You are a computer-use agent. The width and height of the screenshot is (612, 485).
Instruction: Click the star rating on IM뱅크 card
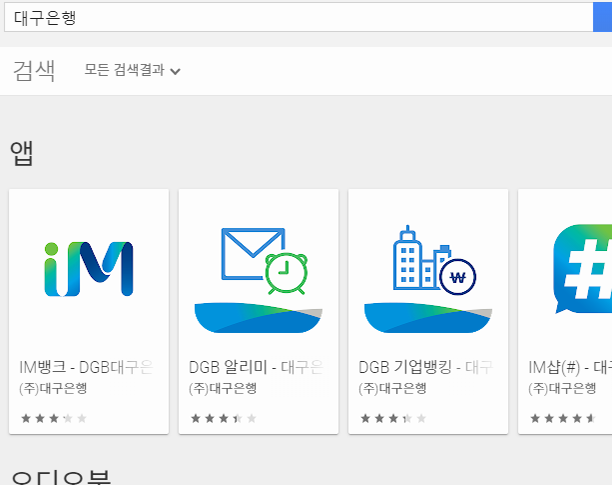click(54, 419)
